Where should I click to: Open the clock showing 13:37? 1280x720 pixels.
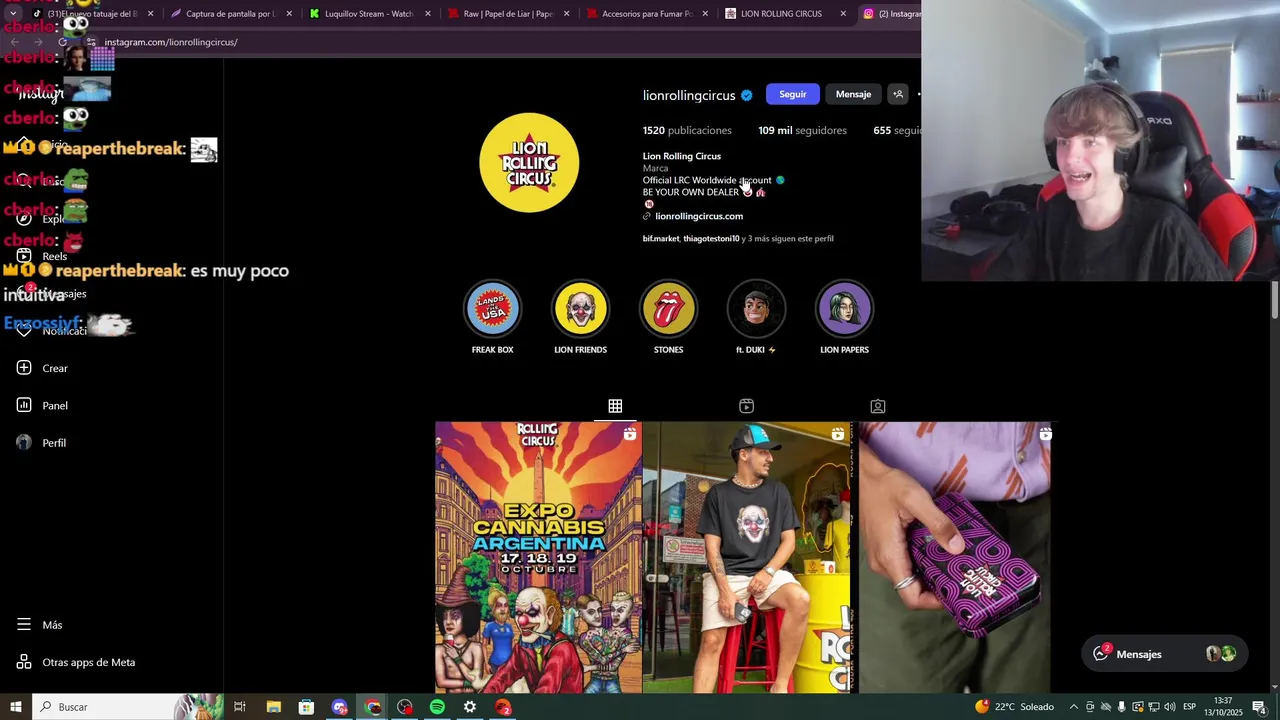[x=1224, y=706]
